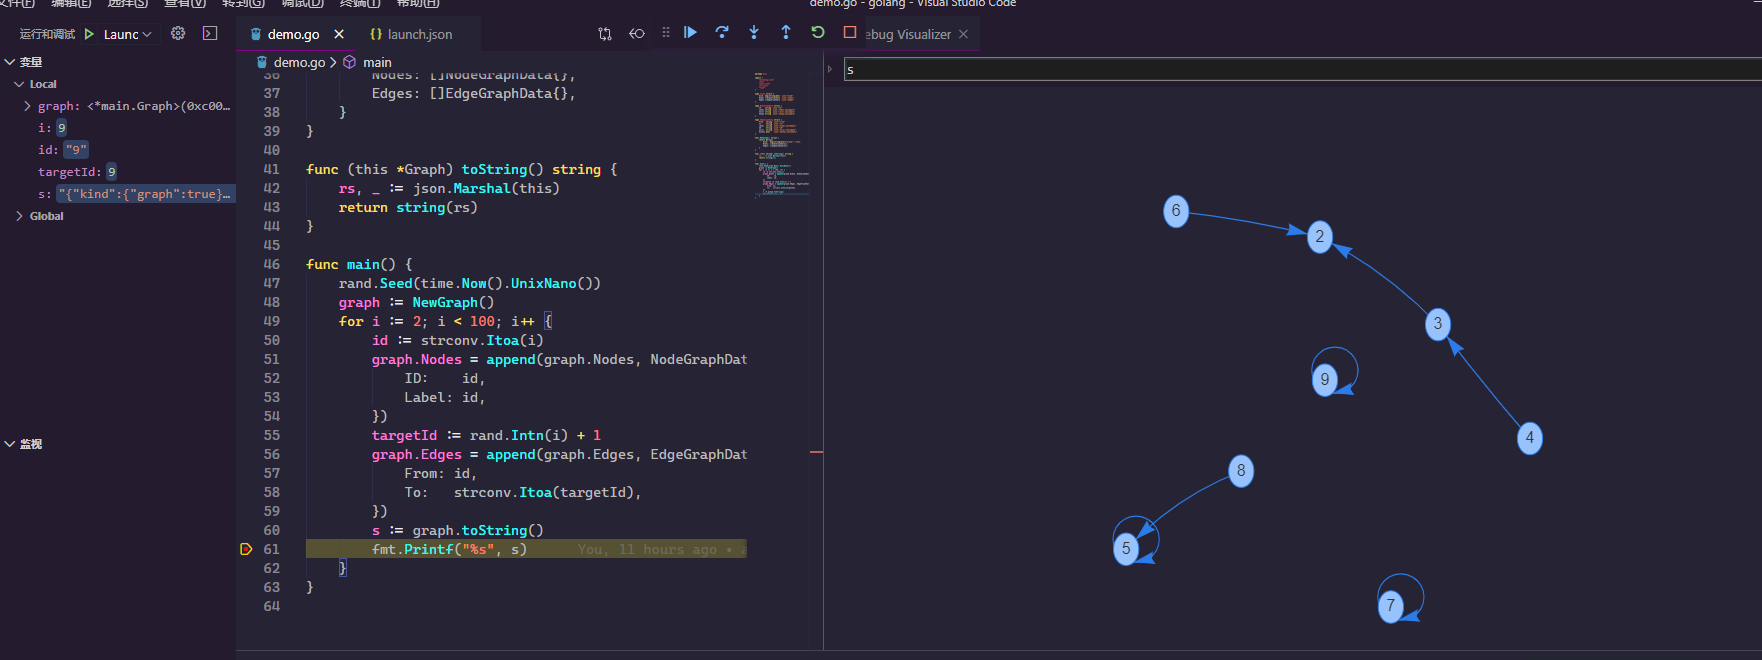This screenshot has width=1762, height=660.
Task: Restart the debug session
Action: click(818, 32)
